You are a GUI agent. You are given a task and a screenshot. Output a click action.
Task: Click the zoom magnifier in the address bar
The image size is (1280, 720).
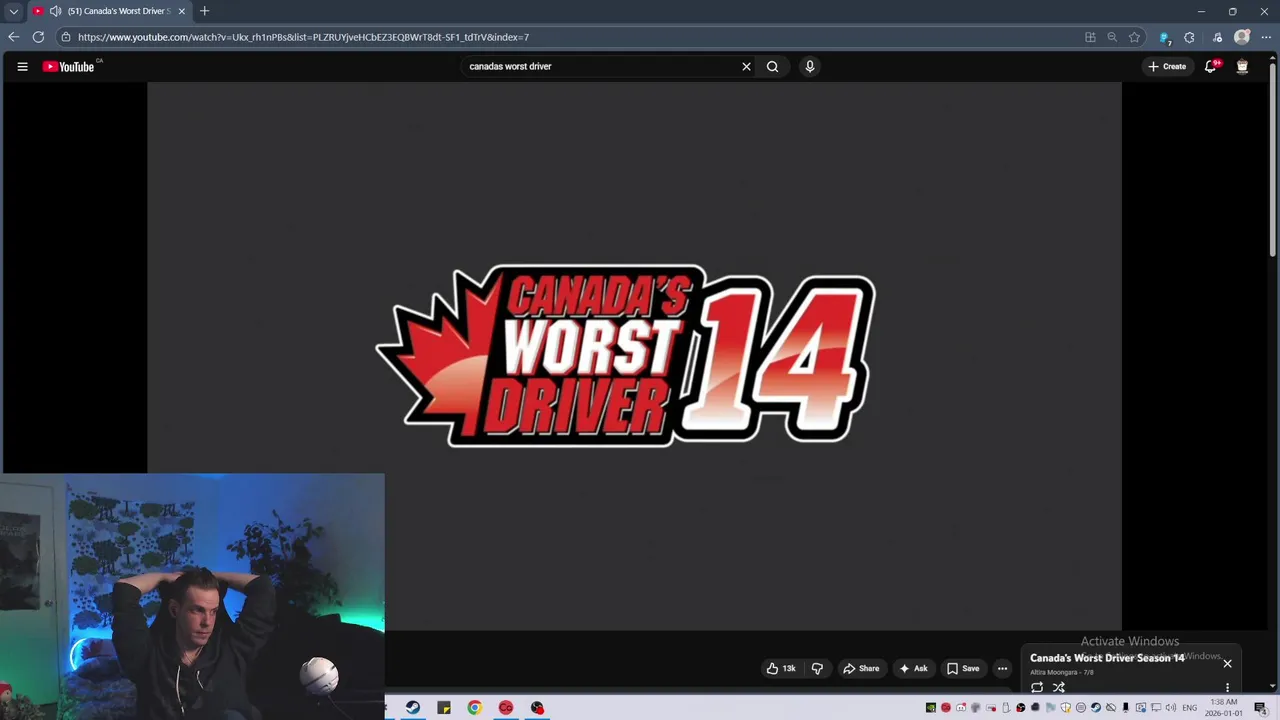(1112, 37)
